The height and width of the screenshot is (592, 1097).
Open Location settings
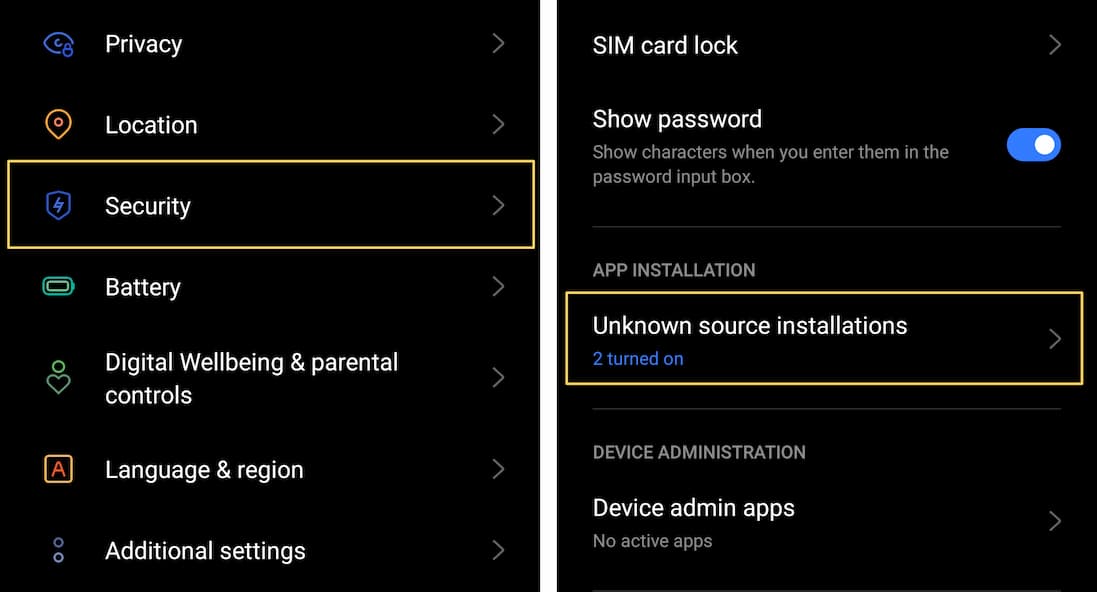[151, 125]
